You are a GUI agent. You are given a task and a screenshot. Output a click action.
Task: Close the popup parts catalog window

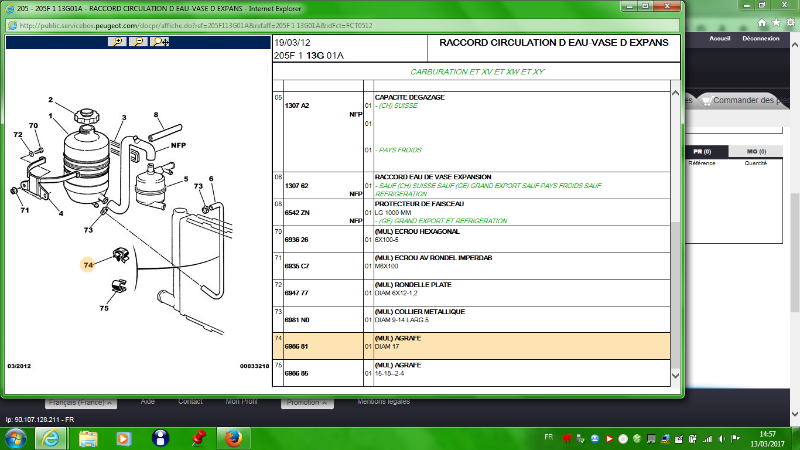pyautogui.click(x=667, y=6)
